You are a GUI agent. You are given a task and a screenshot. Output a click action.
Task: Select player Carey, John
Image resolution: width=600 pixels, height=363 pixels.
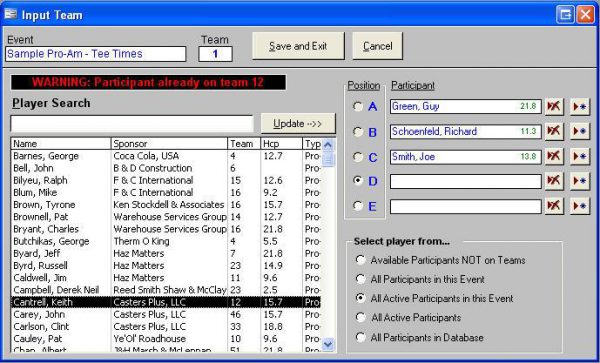click(166, 314)
